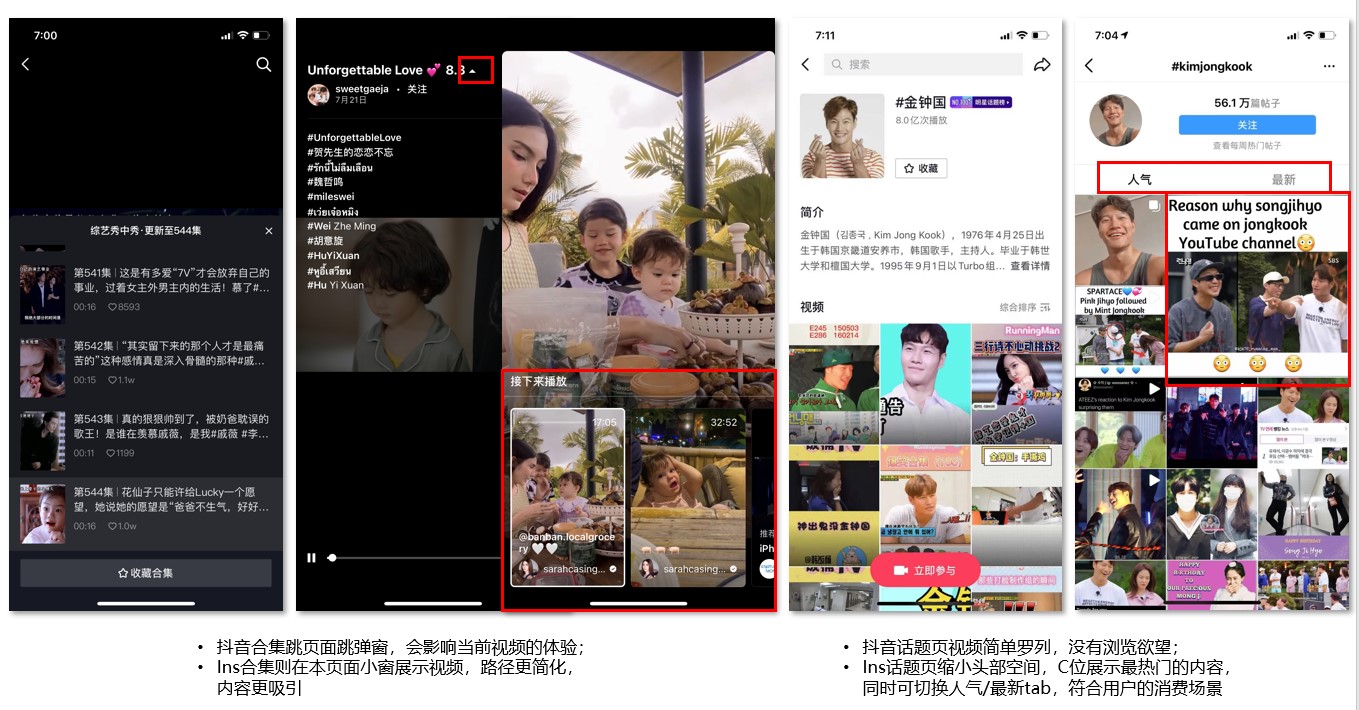Click blue 关注 button for #kimjongkook
Screen dimensions: 1359x710
tap(1247, 125)
